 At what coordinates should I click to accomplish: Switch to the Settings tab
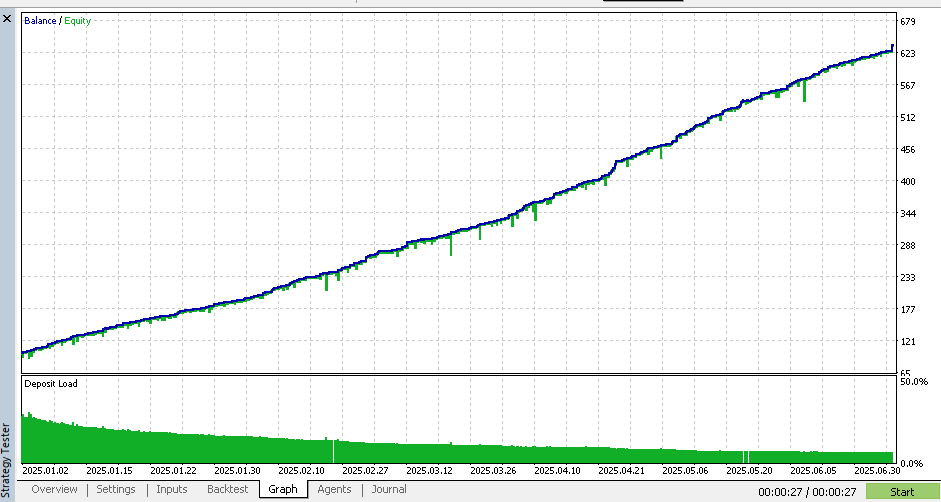(116, 489)
